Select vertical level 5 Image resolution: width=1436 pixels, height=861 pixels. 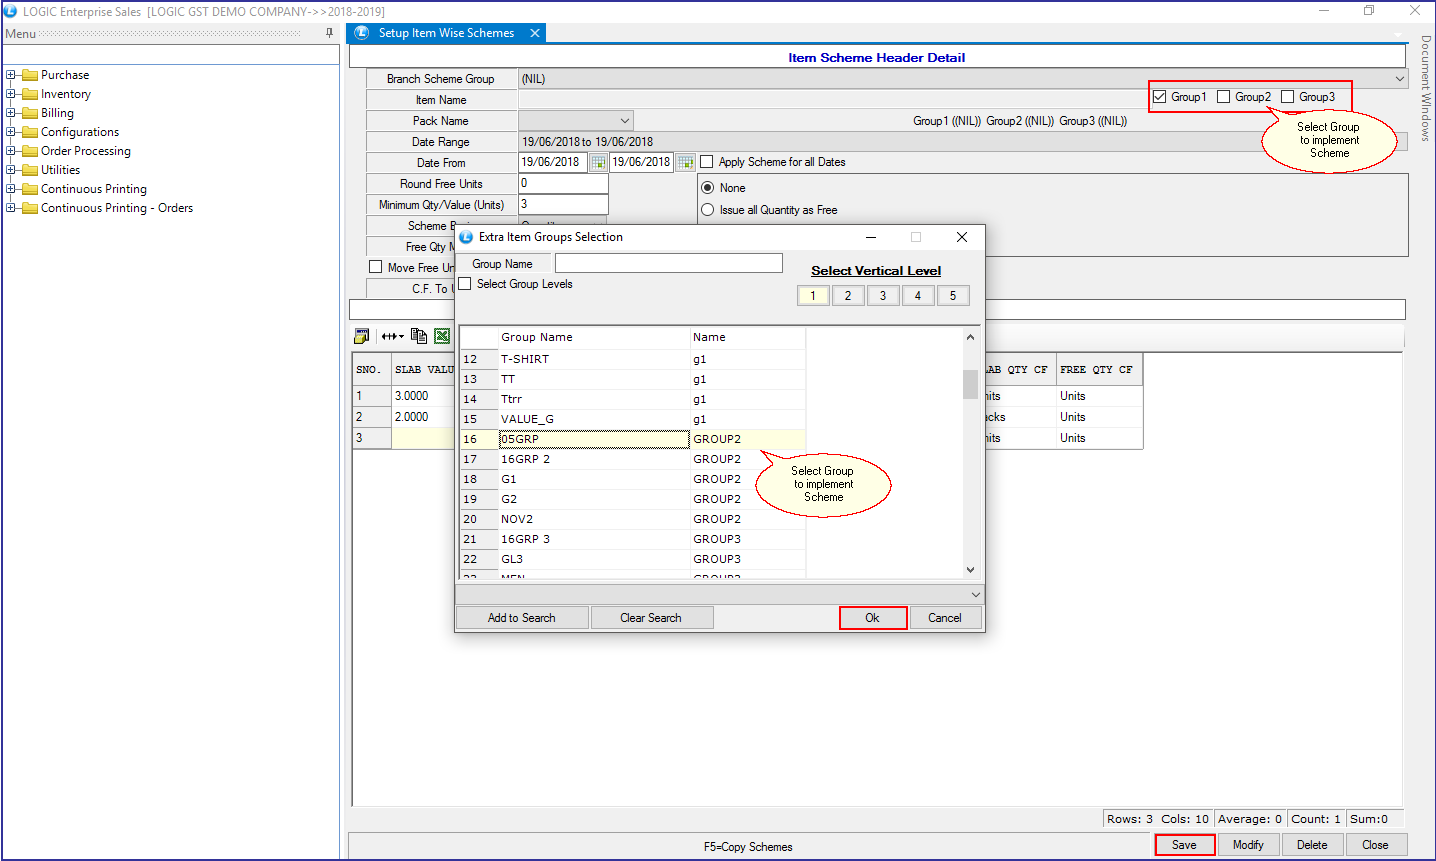click(x=953, y=296)
